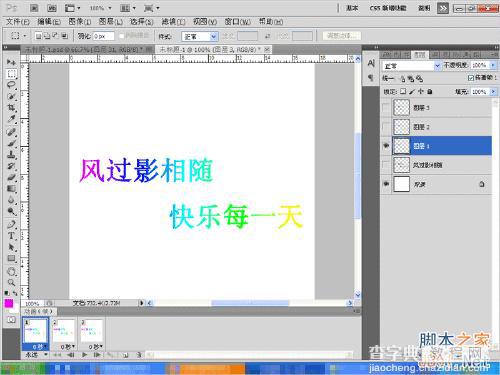Select the Lasso tool
Image resolution: width=500 pixels, height=375 pixels.
pyautogui.click(x=11, y=85)
